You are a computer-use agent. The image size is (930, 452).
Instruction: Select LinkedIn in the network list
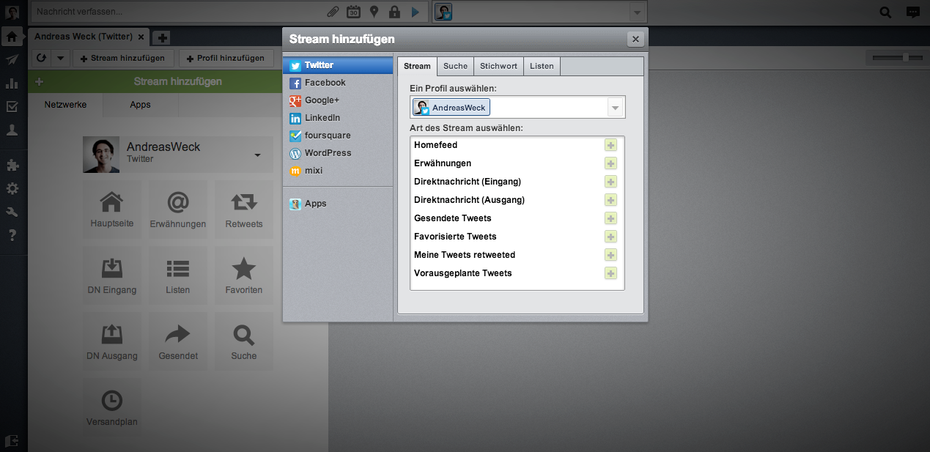click(338, 118)
